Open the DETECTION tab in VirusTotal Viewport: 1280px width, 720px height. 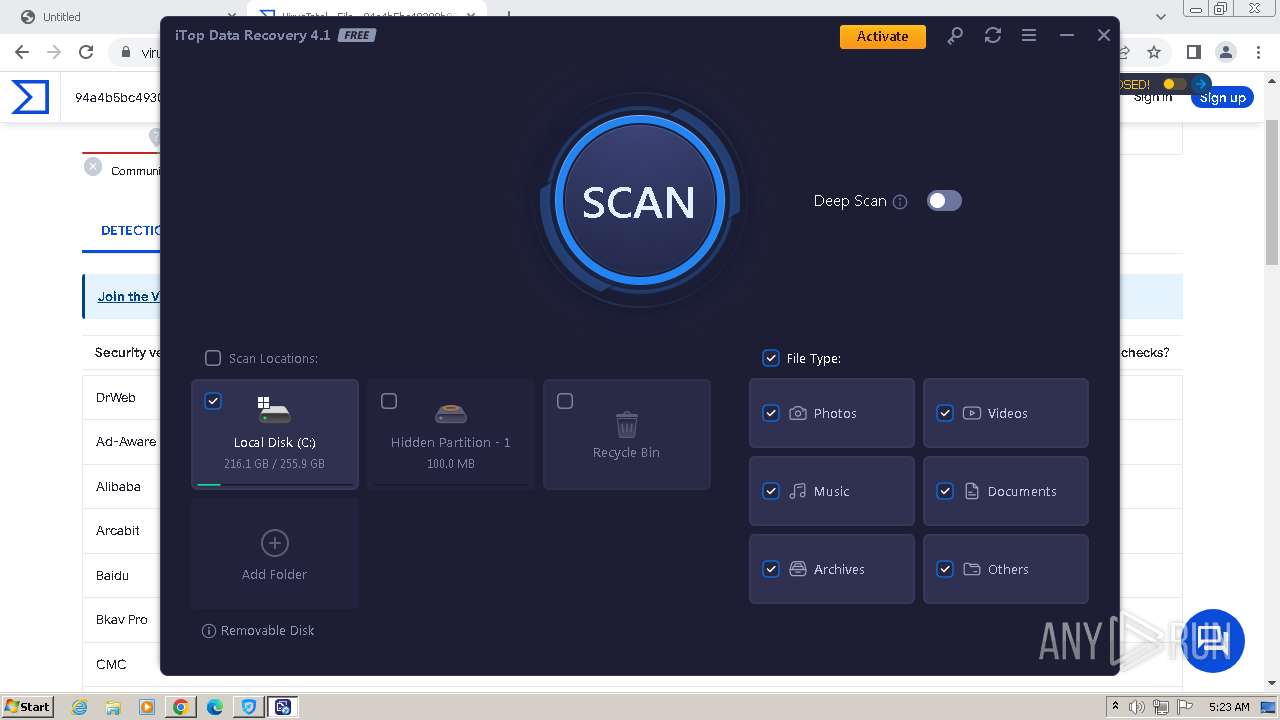(x=130, y=230)
